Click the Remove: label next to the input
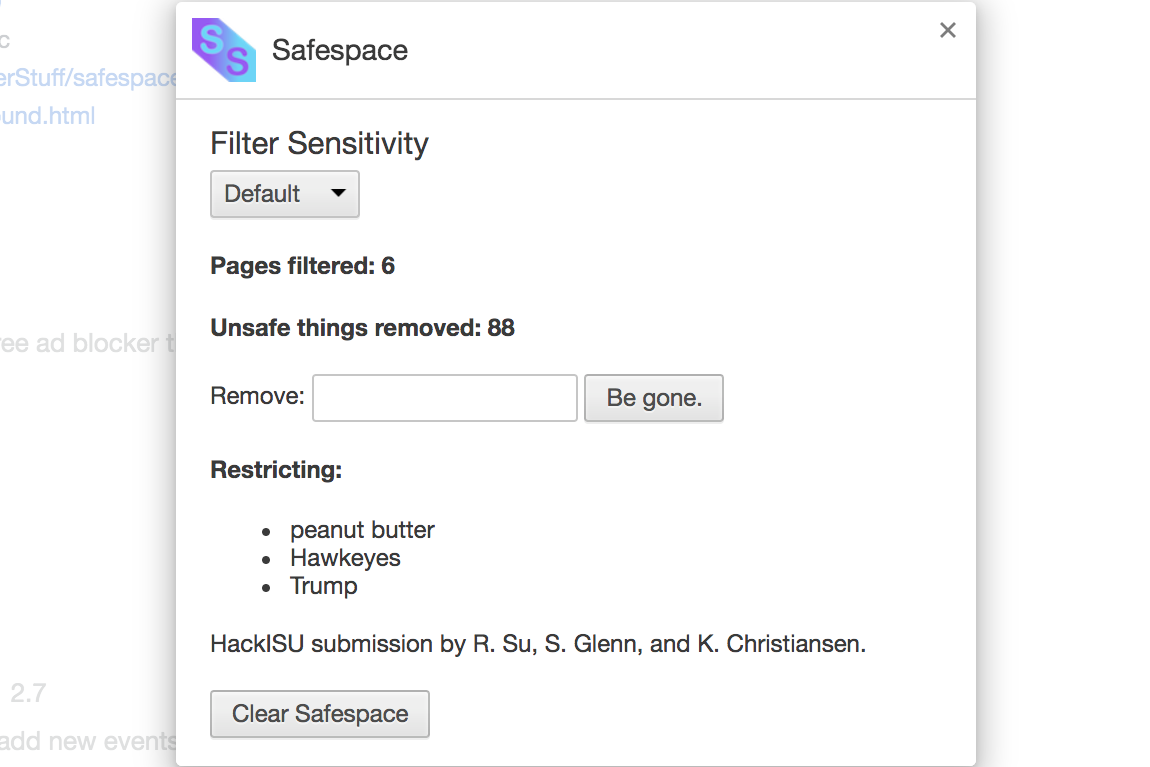This screenshot has height=767, width=1150. pos(257,396)
